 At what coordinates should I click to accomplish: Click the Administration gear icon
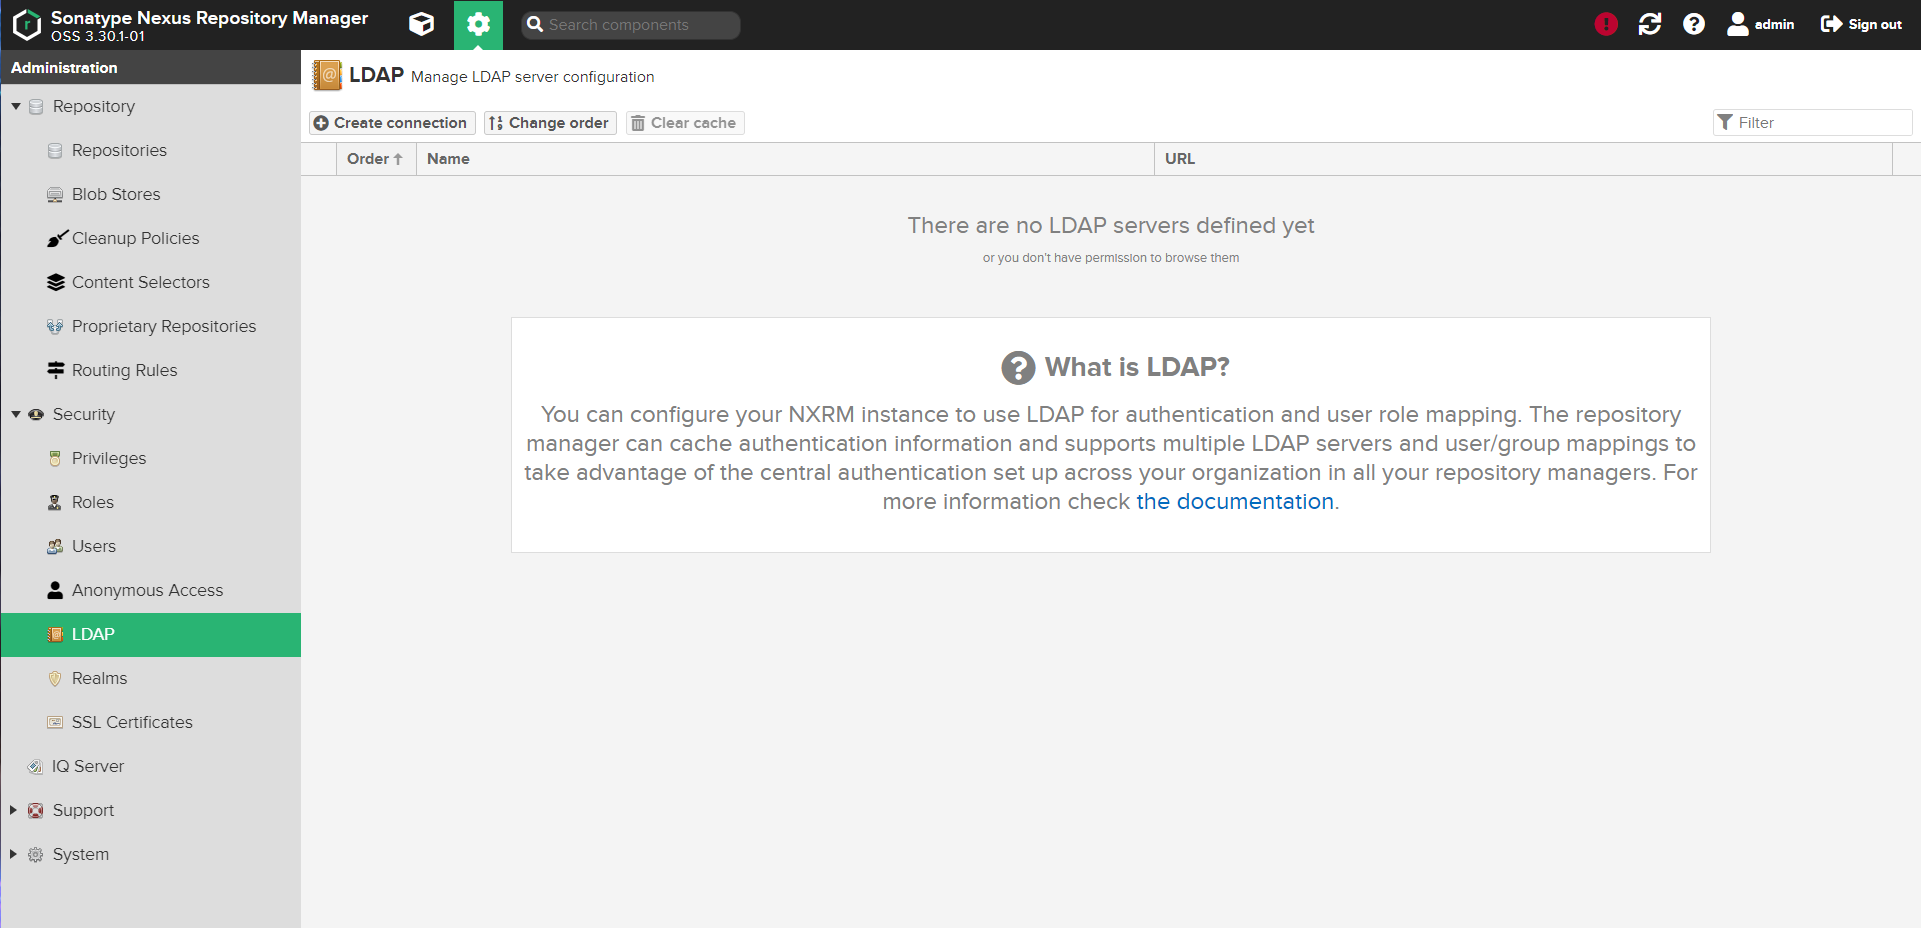tap(478, 24)
